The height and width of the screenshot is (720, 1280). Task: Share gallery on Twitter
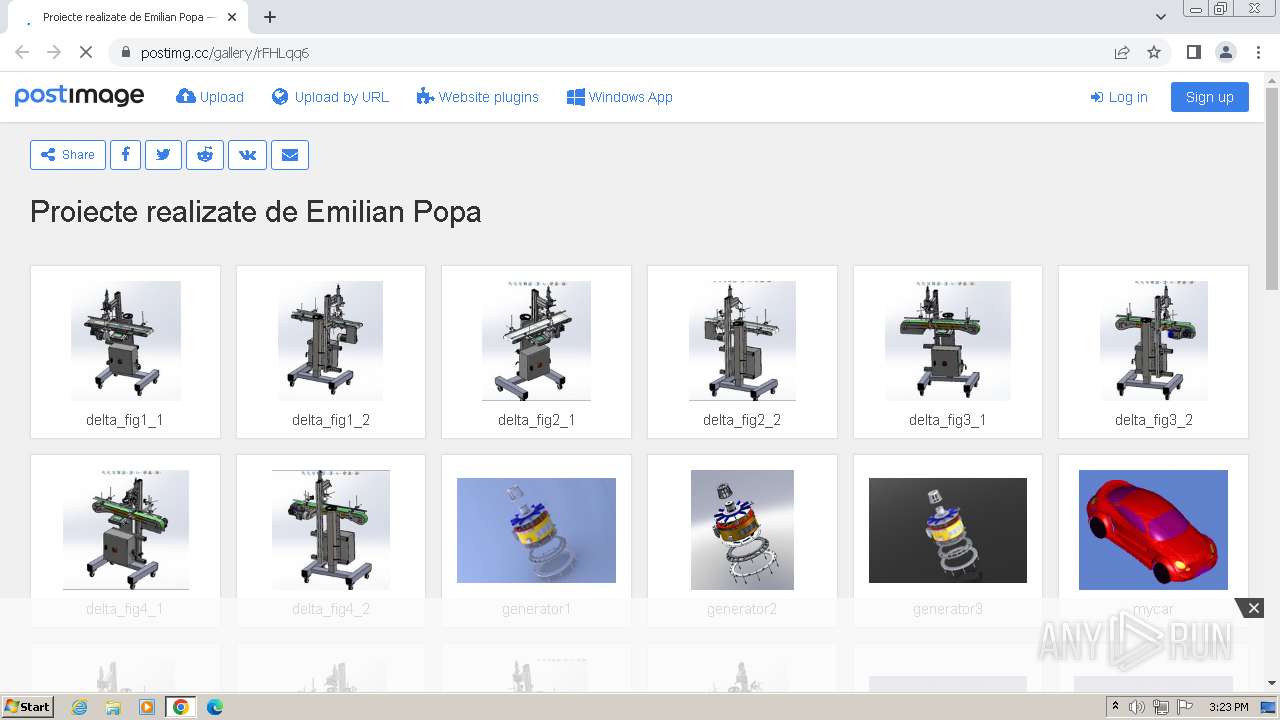(x=163, y=155)
